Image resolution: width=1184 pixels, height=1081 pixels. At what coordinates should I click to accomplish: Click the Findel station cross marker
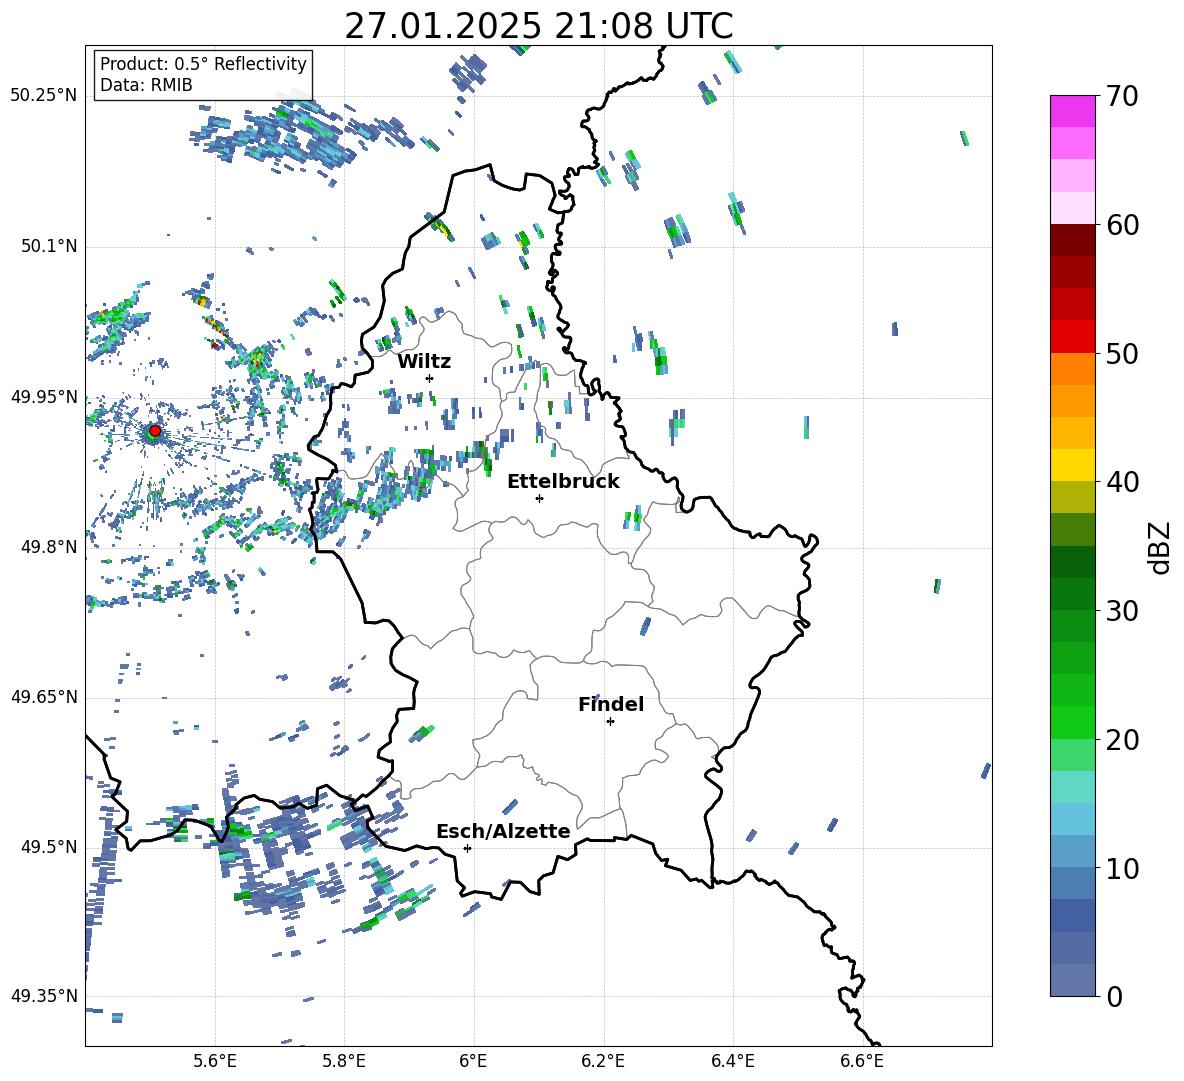click(x=610, y=722)
